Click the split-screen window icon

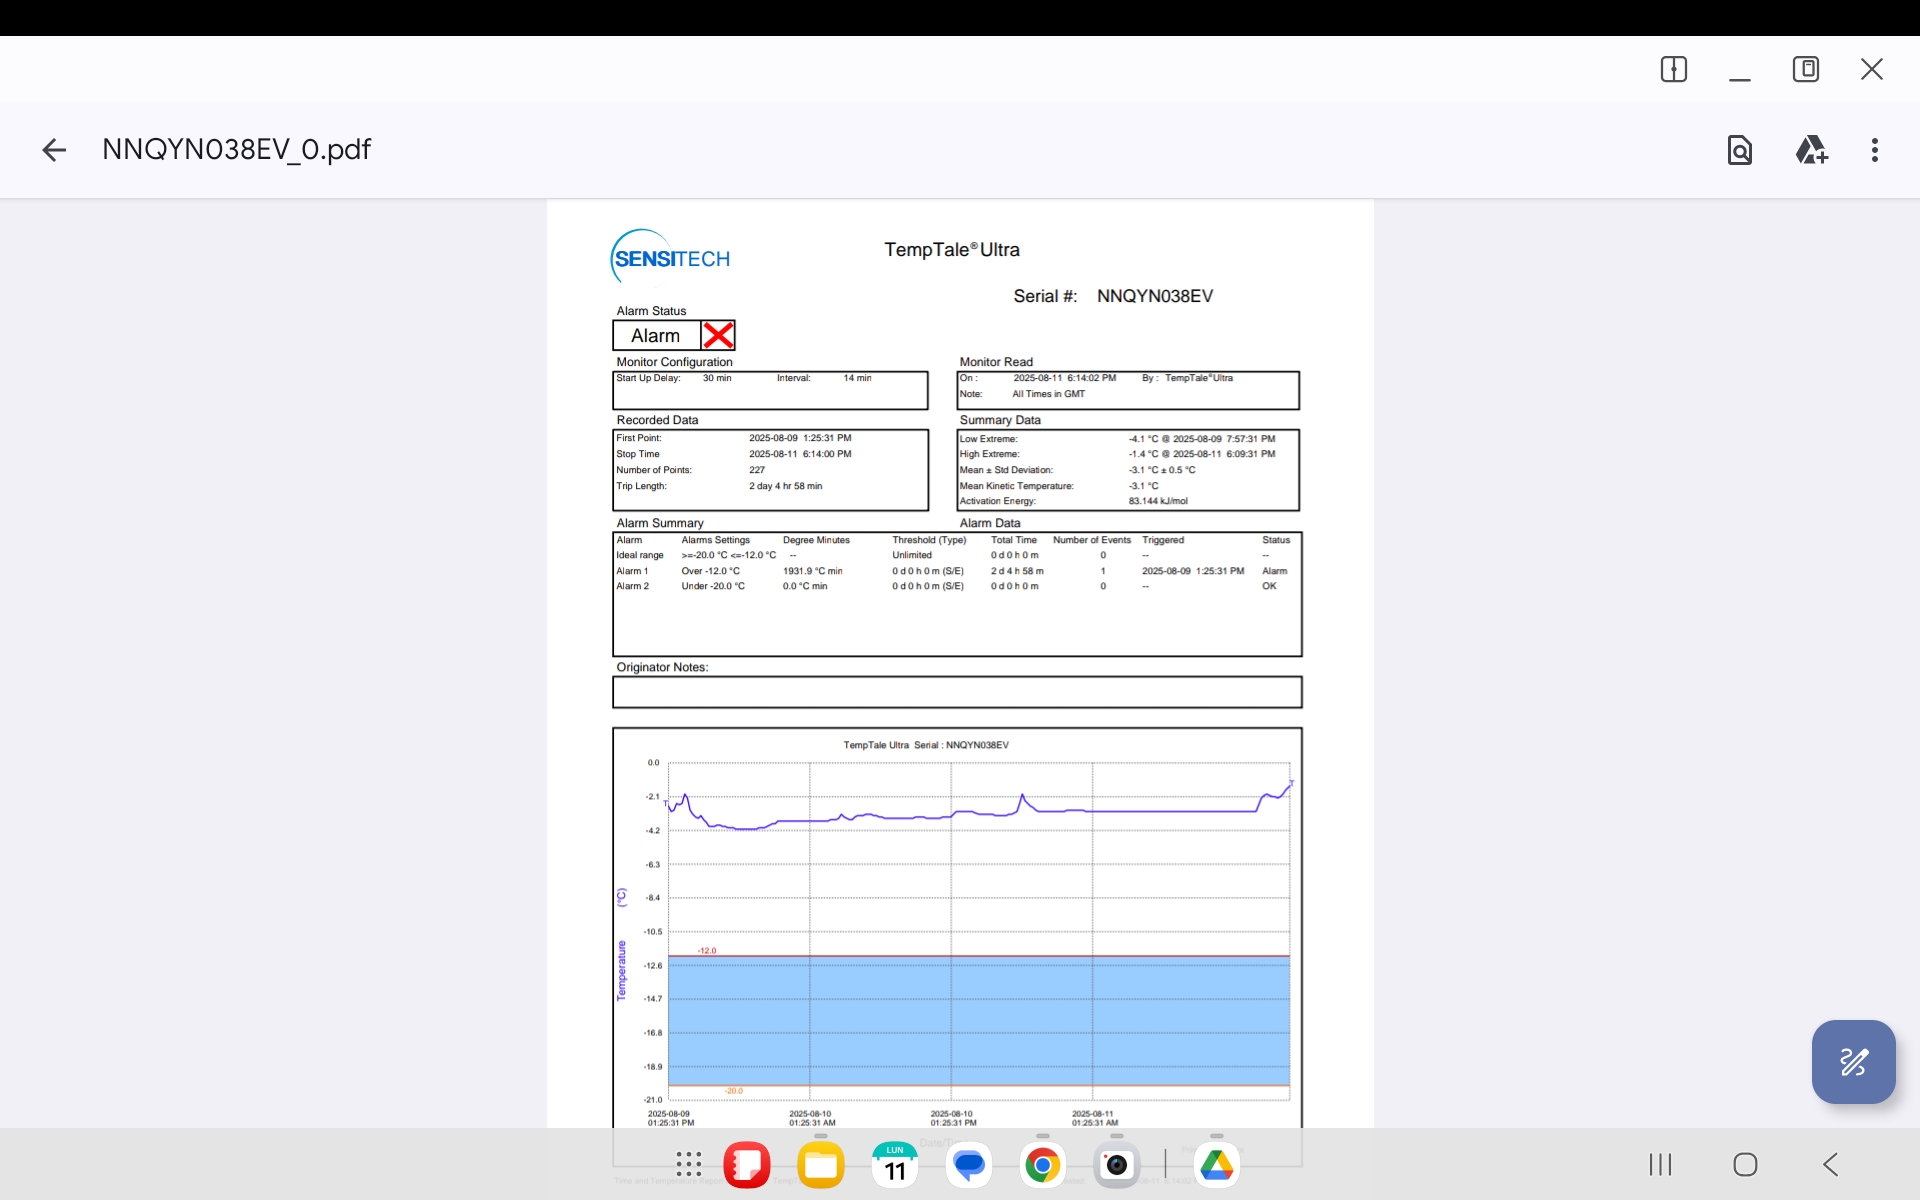pos(1673,69)
